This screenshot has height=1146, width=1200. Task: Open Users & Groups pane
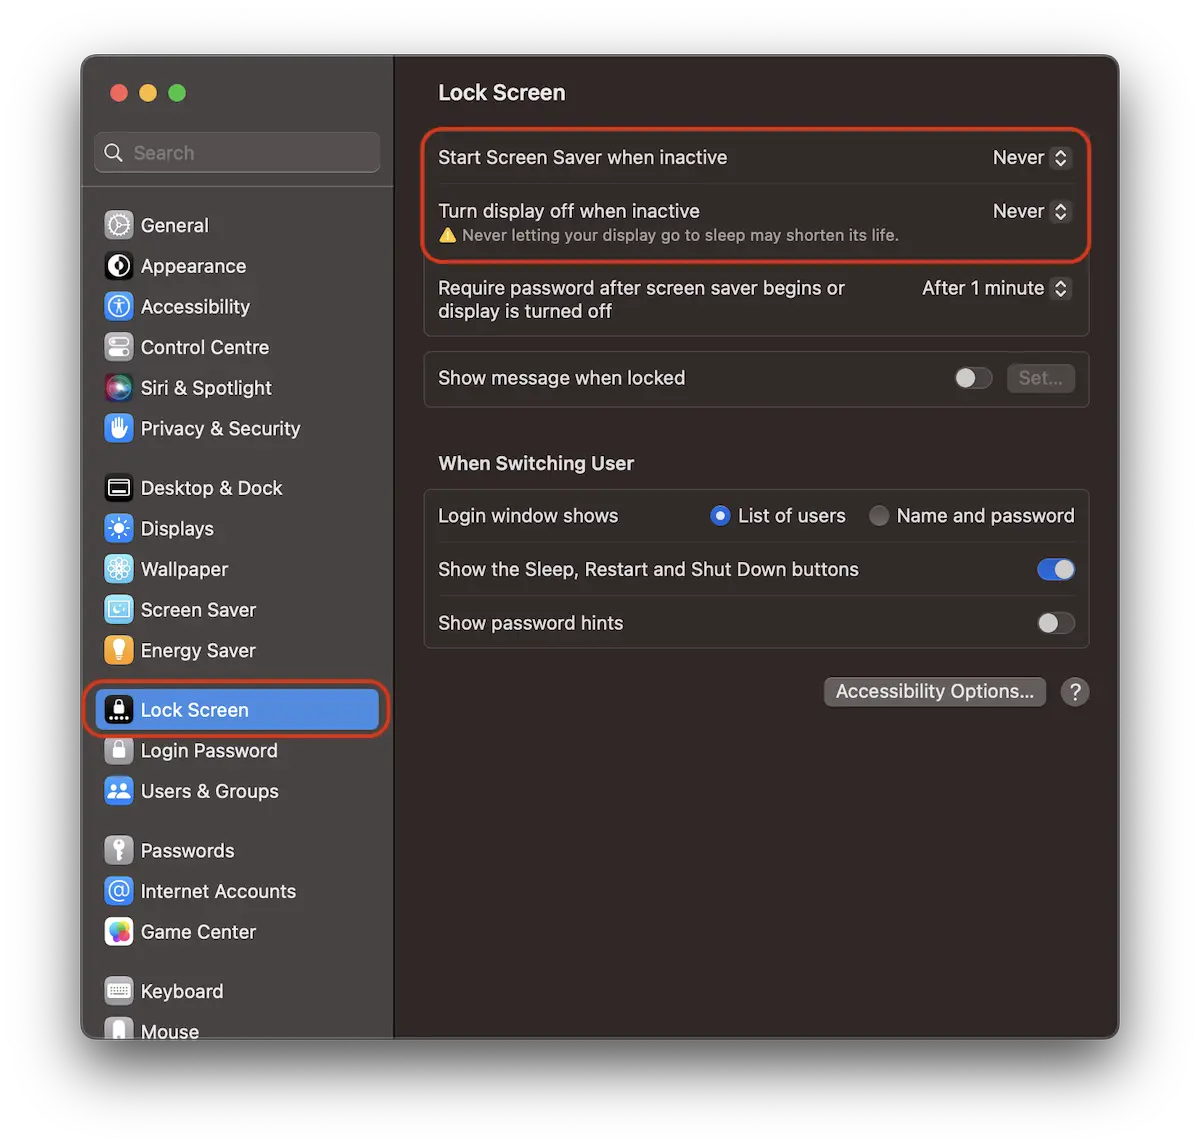tap(237, 791)
